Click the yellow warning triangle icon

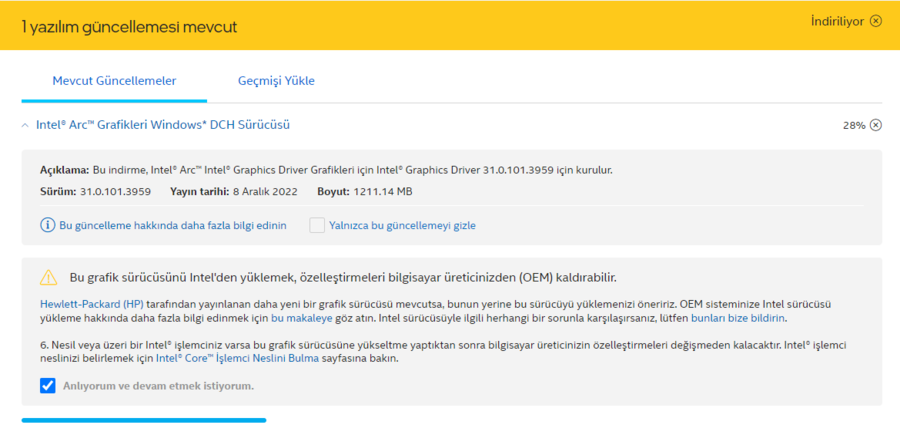(x=48, y=278)
